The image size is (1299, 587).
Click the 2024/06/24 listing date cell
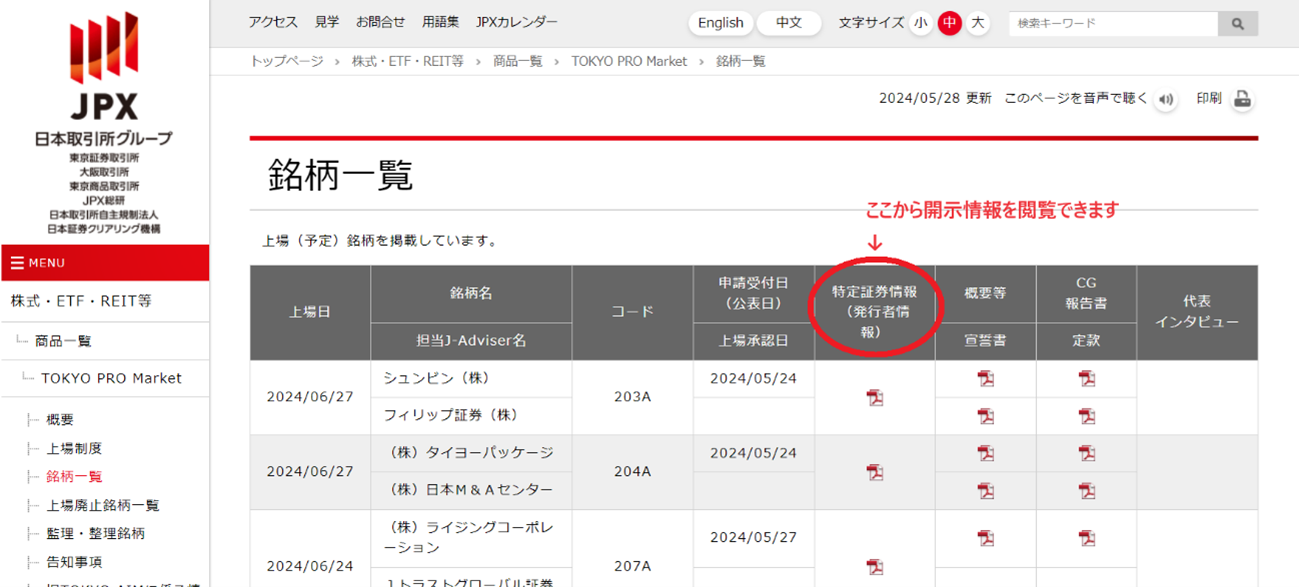click(x=310, y=566)
